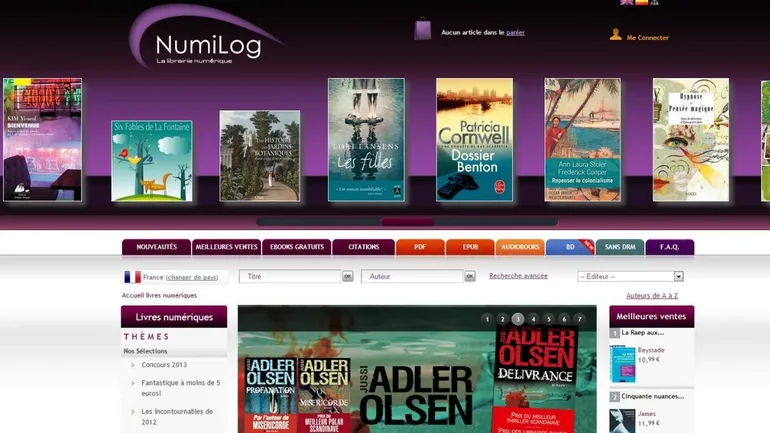Expand Les incontournables de 2012 entry

tap(133, 411)
